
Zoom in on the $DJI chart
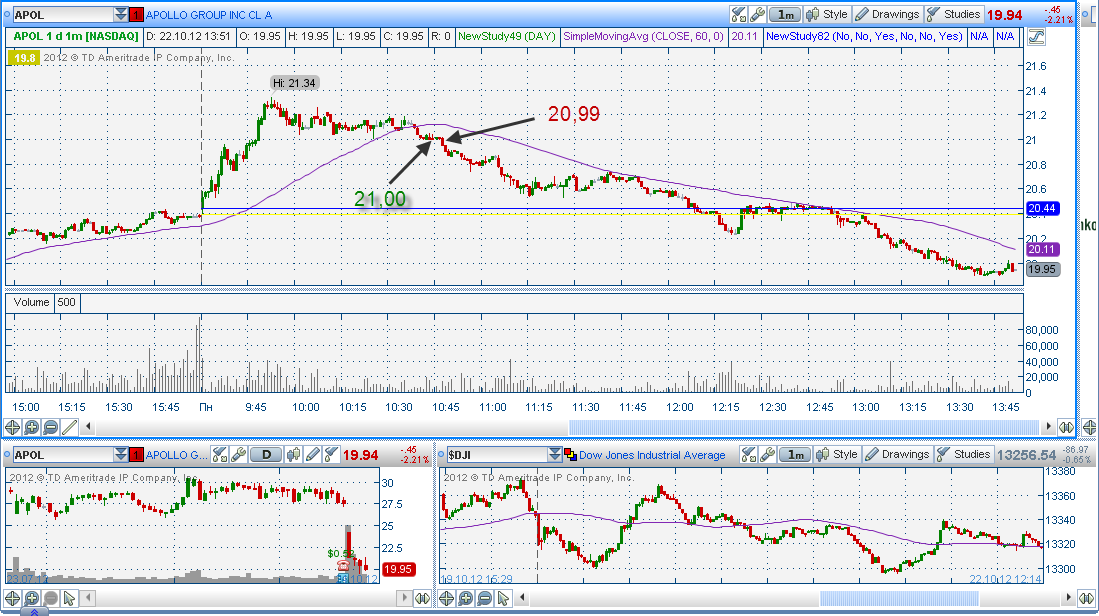coord(465,598)
